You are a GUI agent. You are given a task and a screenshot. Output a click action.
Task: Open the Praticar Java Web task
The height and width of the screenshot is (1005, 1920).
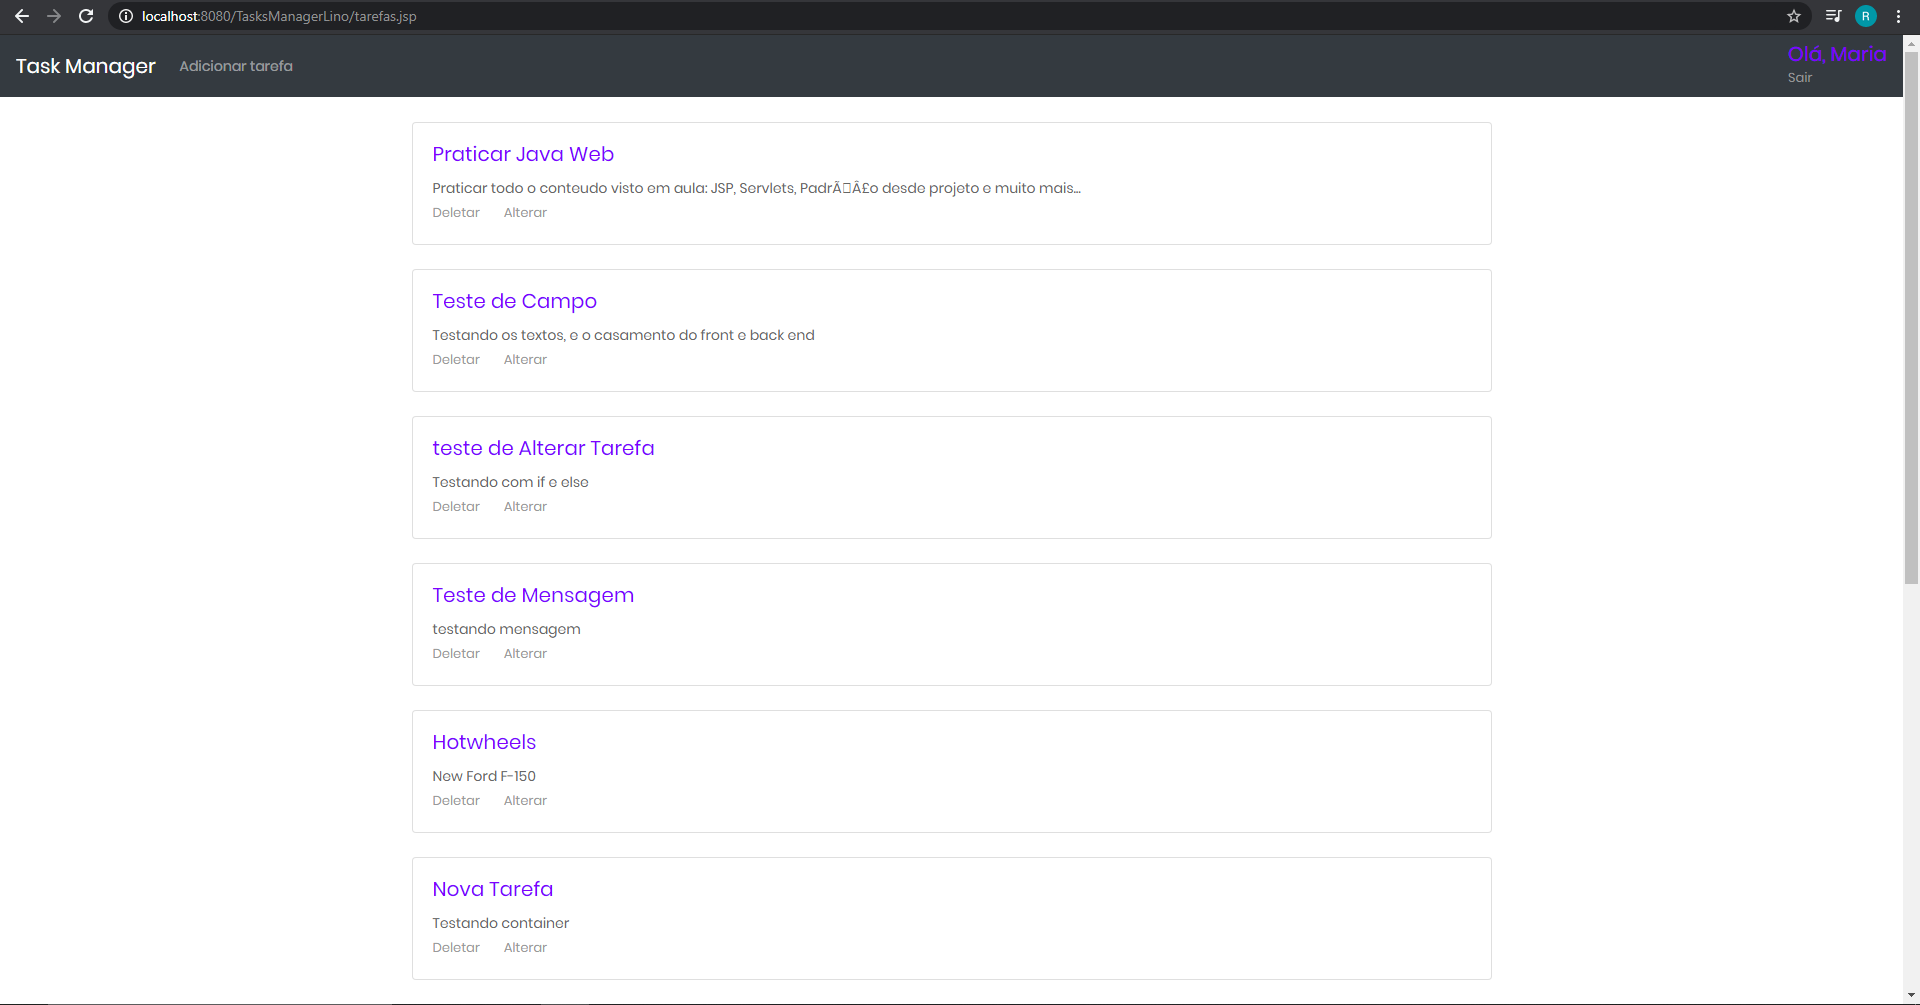point(522,154)
